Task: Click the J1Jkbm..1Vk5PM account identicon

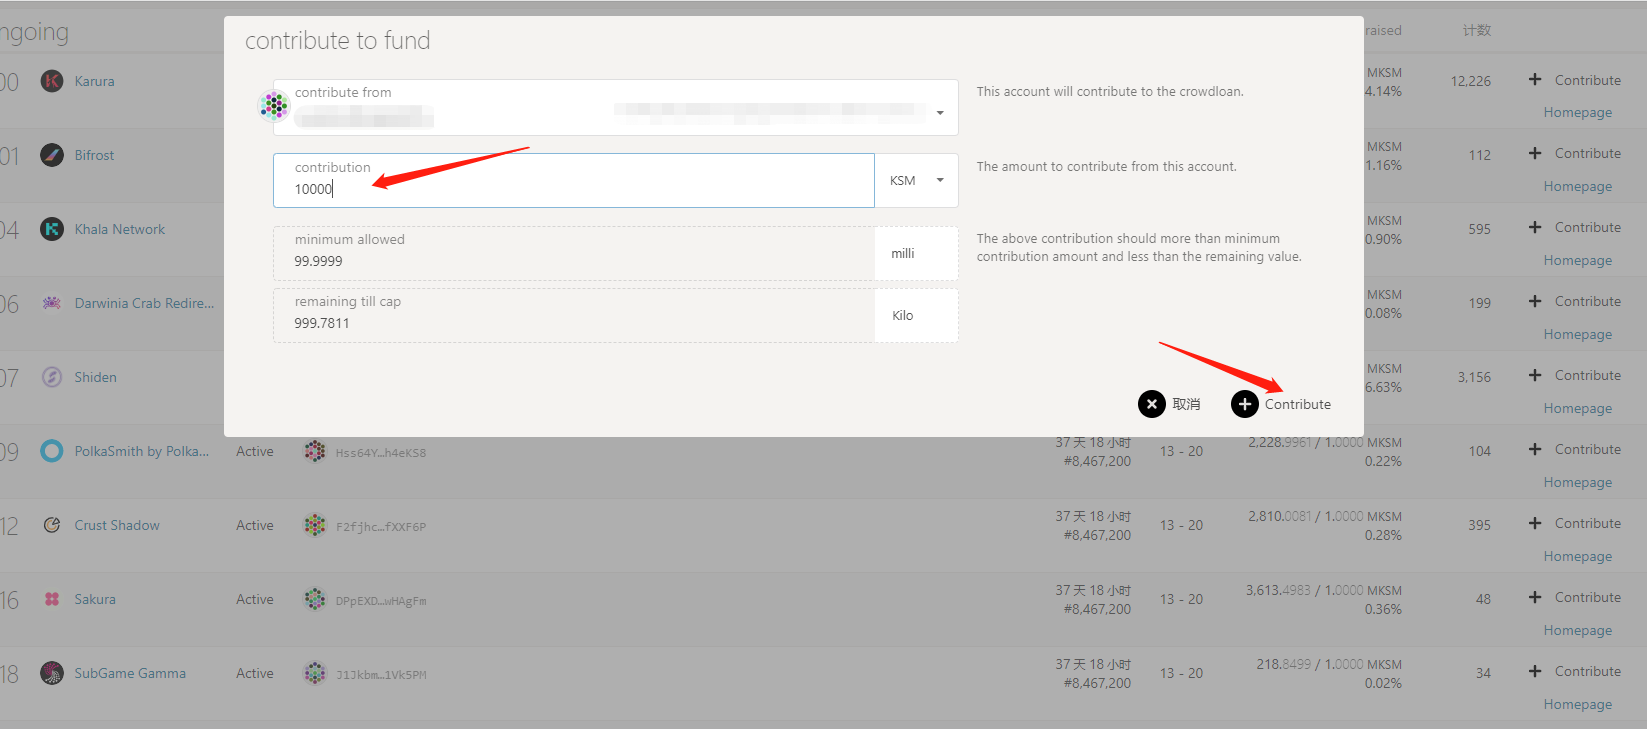Action: 315,673
